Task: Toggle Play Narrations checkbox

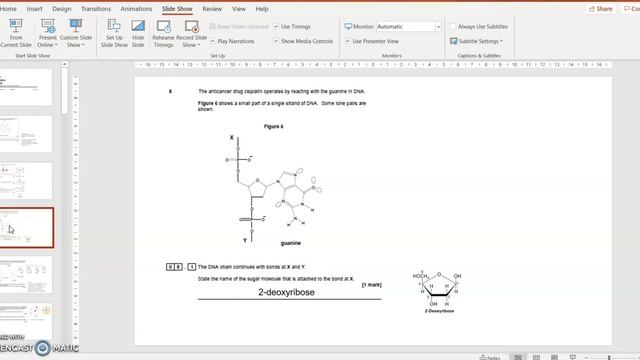Action: tap(212, 41)
